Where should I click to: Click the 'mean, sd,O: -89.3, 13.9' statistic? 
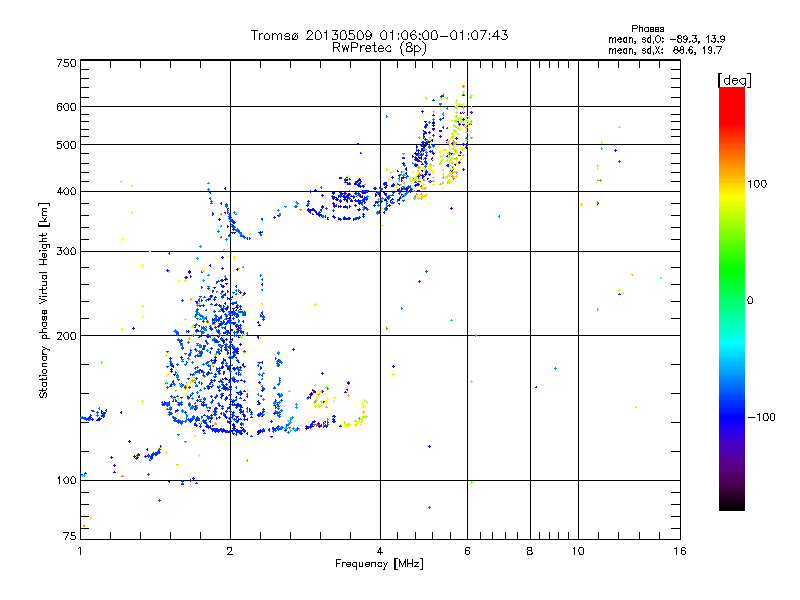click(x=666, y=39)
